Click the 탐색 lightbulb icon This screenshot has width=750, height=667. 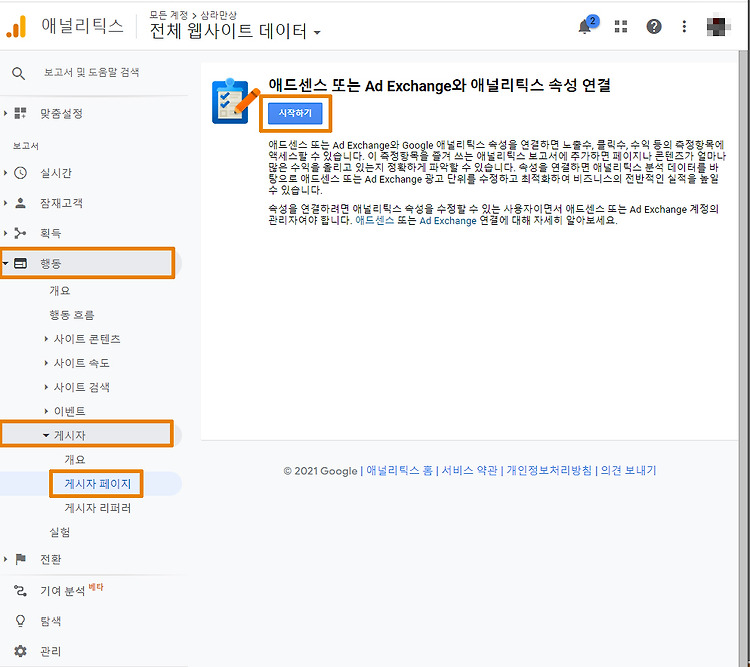click(20, 621)
